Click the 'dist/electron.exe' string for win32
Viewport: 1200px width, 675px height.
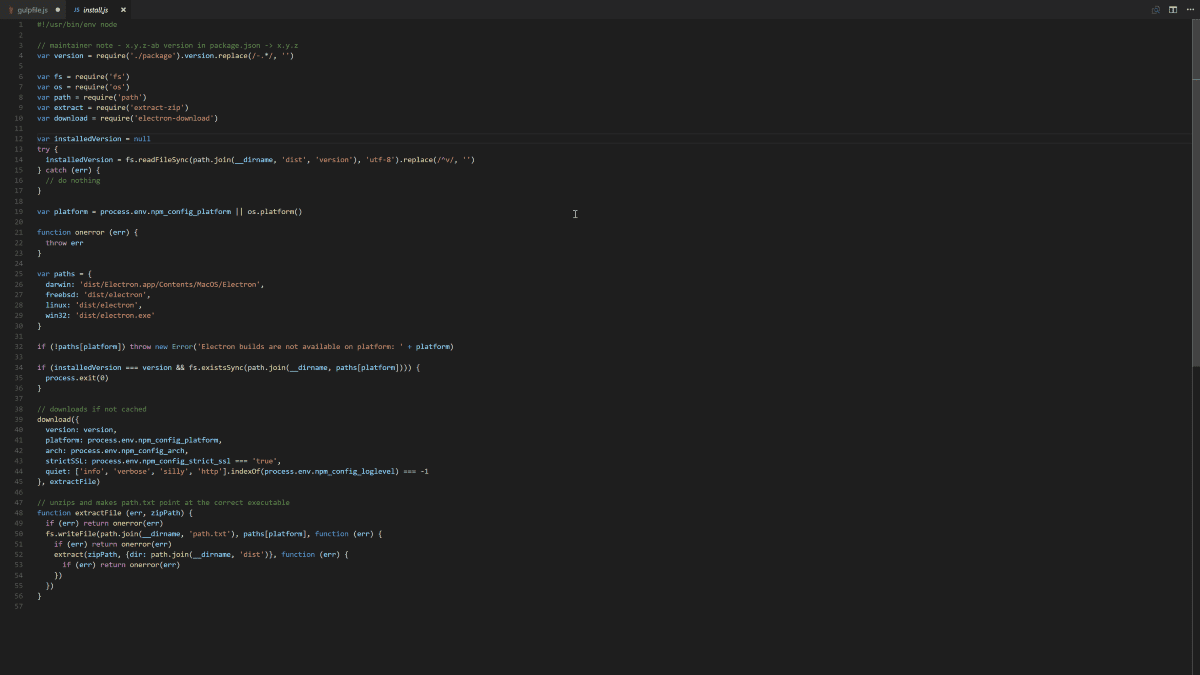point(115,315)
